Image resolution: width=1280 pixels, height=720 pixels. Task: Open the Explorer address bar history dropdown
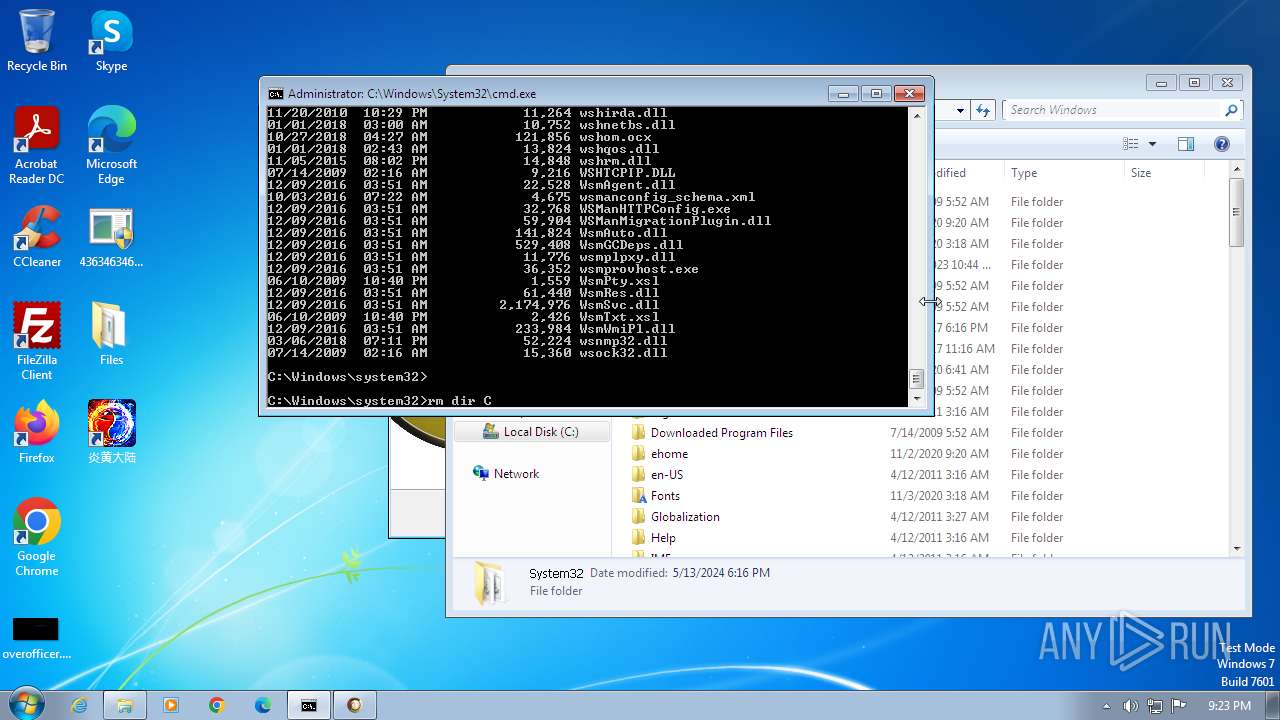pos(960,110)
